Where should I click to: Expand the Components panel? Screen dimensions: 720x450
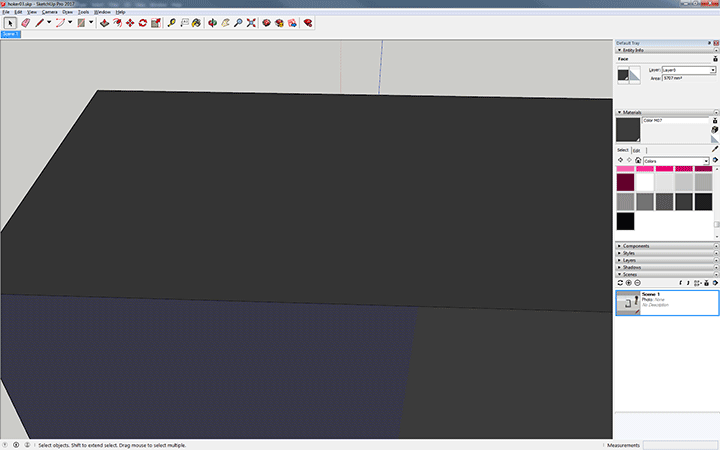tap(664, 246)
